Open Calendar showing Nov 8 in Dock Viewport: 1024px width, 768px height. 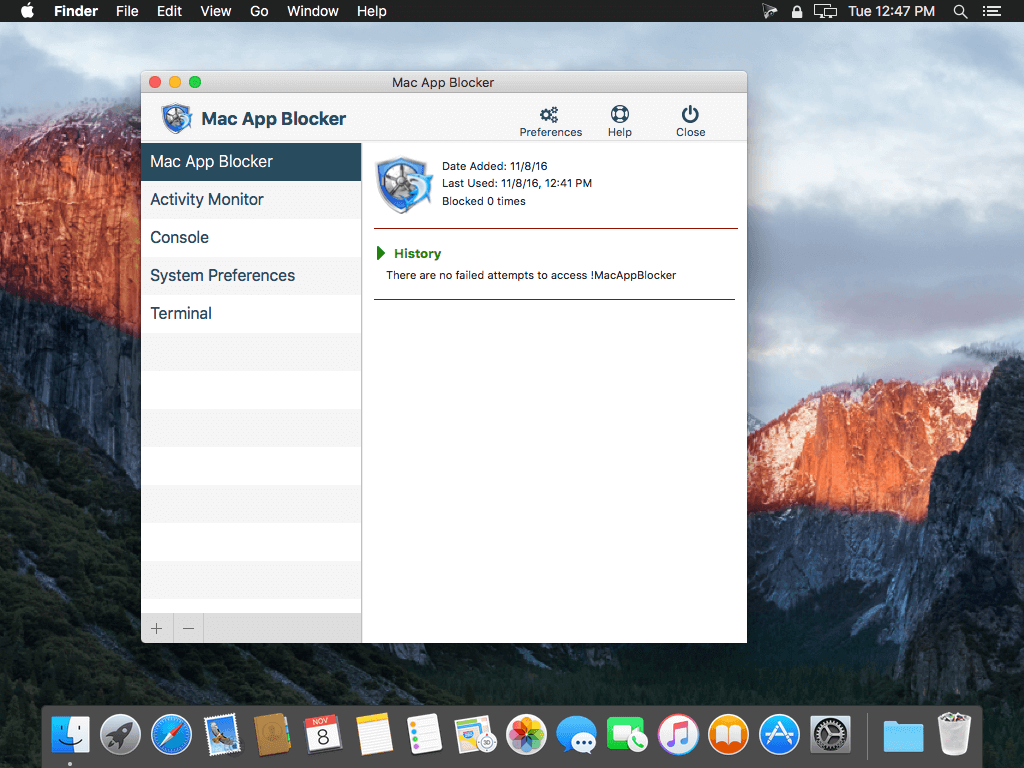tap(323, 734)
